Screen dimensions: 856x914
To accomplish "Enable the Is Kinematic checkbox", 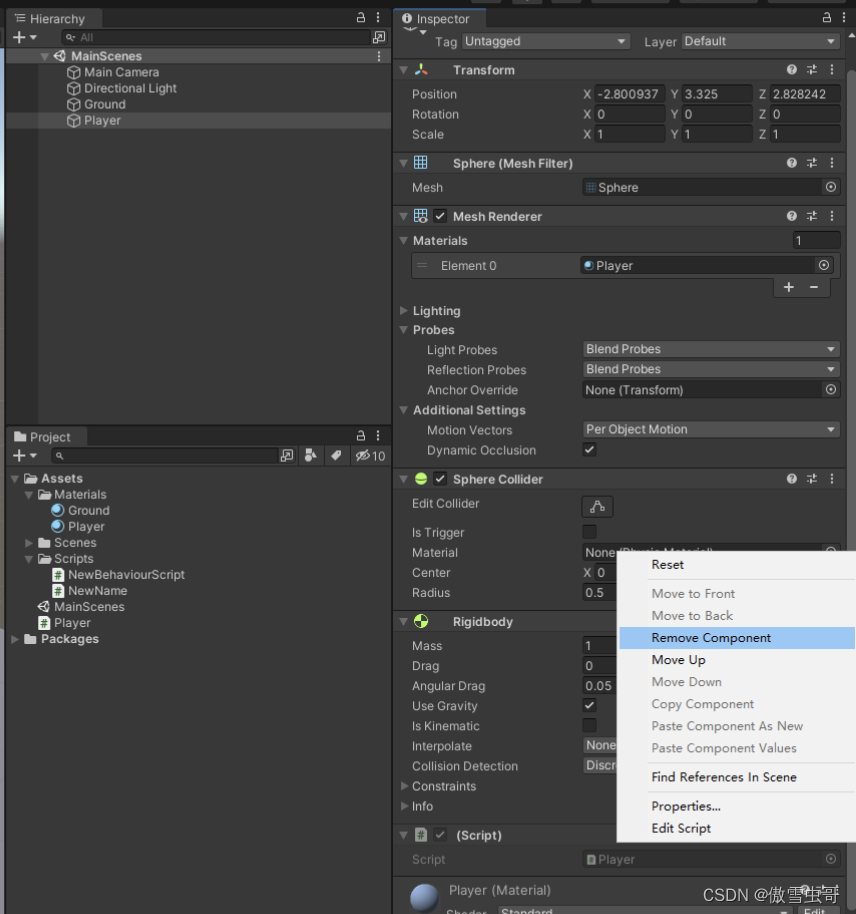I will (590, 725).
